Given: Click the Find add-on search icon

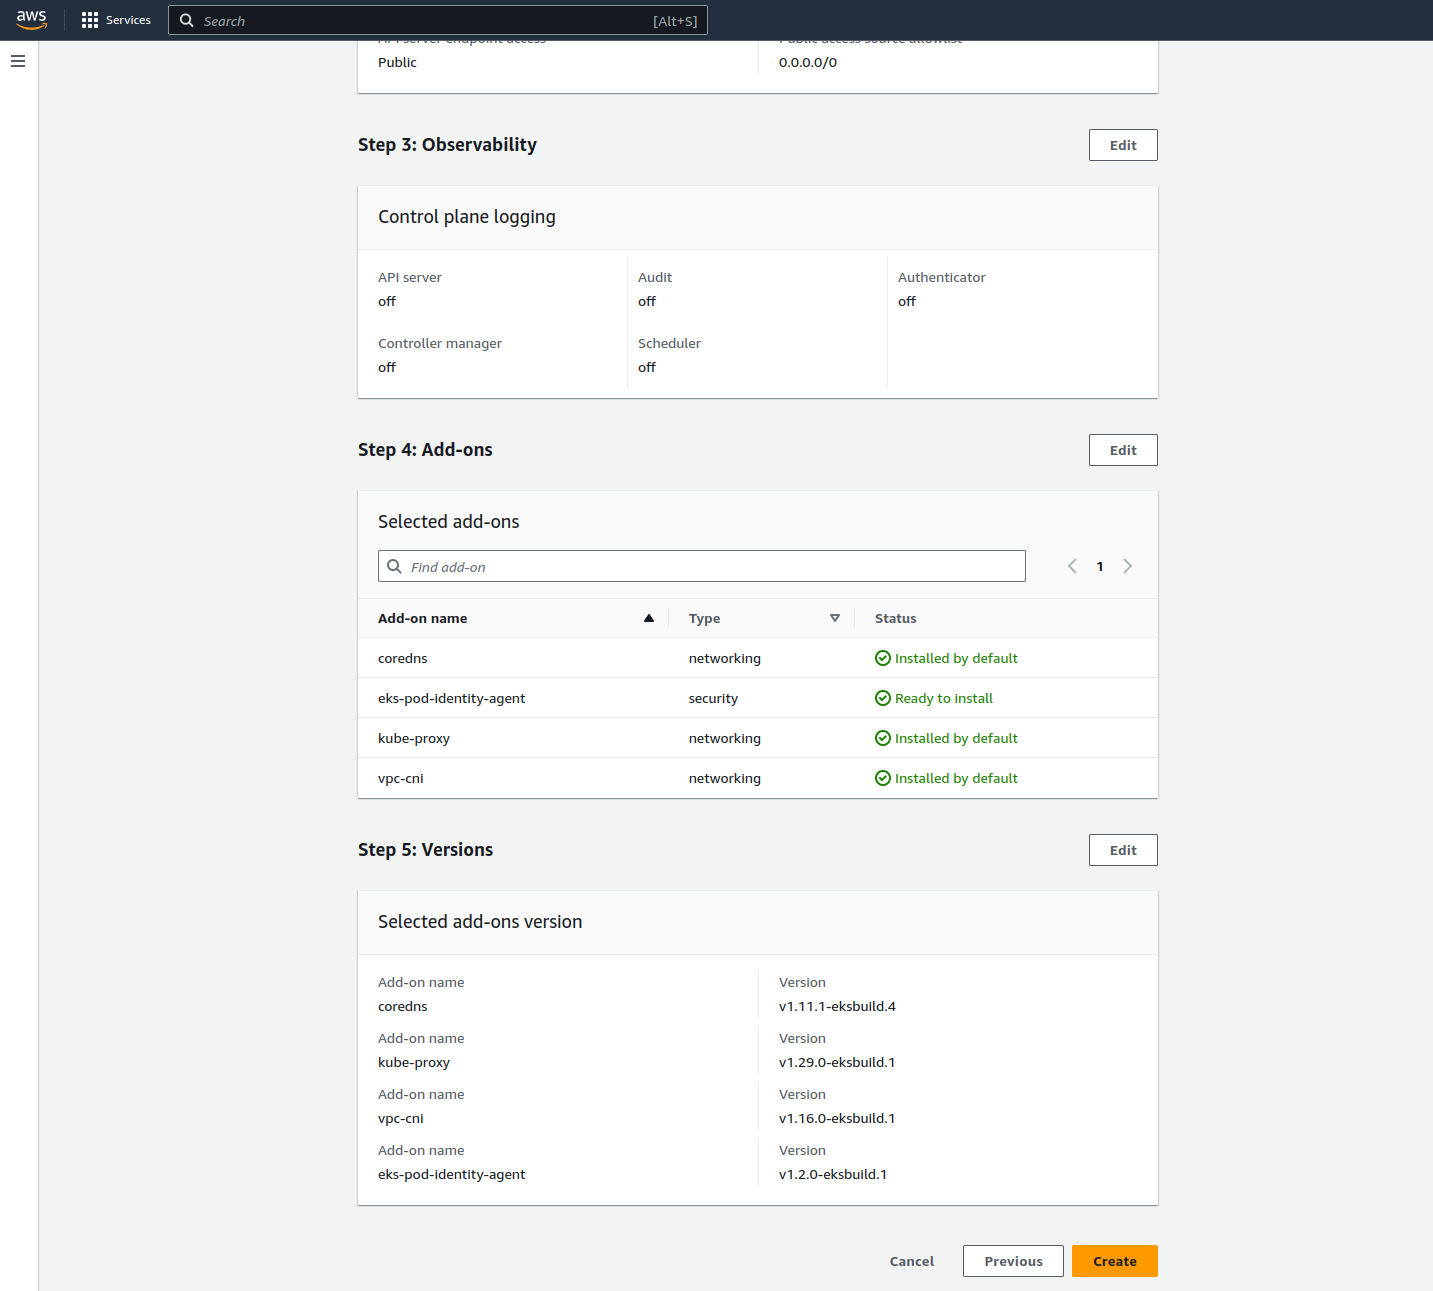Looking at the screenshot, I should pyautogui.click(x=395, y=566).
